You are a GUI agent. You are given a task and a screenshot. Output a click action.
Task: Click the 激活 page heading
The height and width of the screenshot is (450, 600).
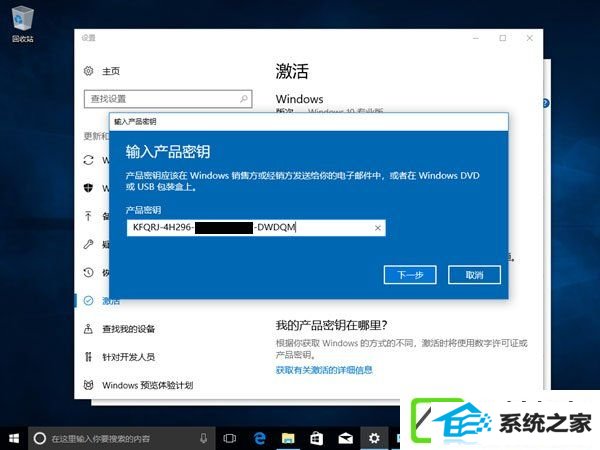292,72
